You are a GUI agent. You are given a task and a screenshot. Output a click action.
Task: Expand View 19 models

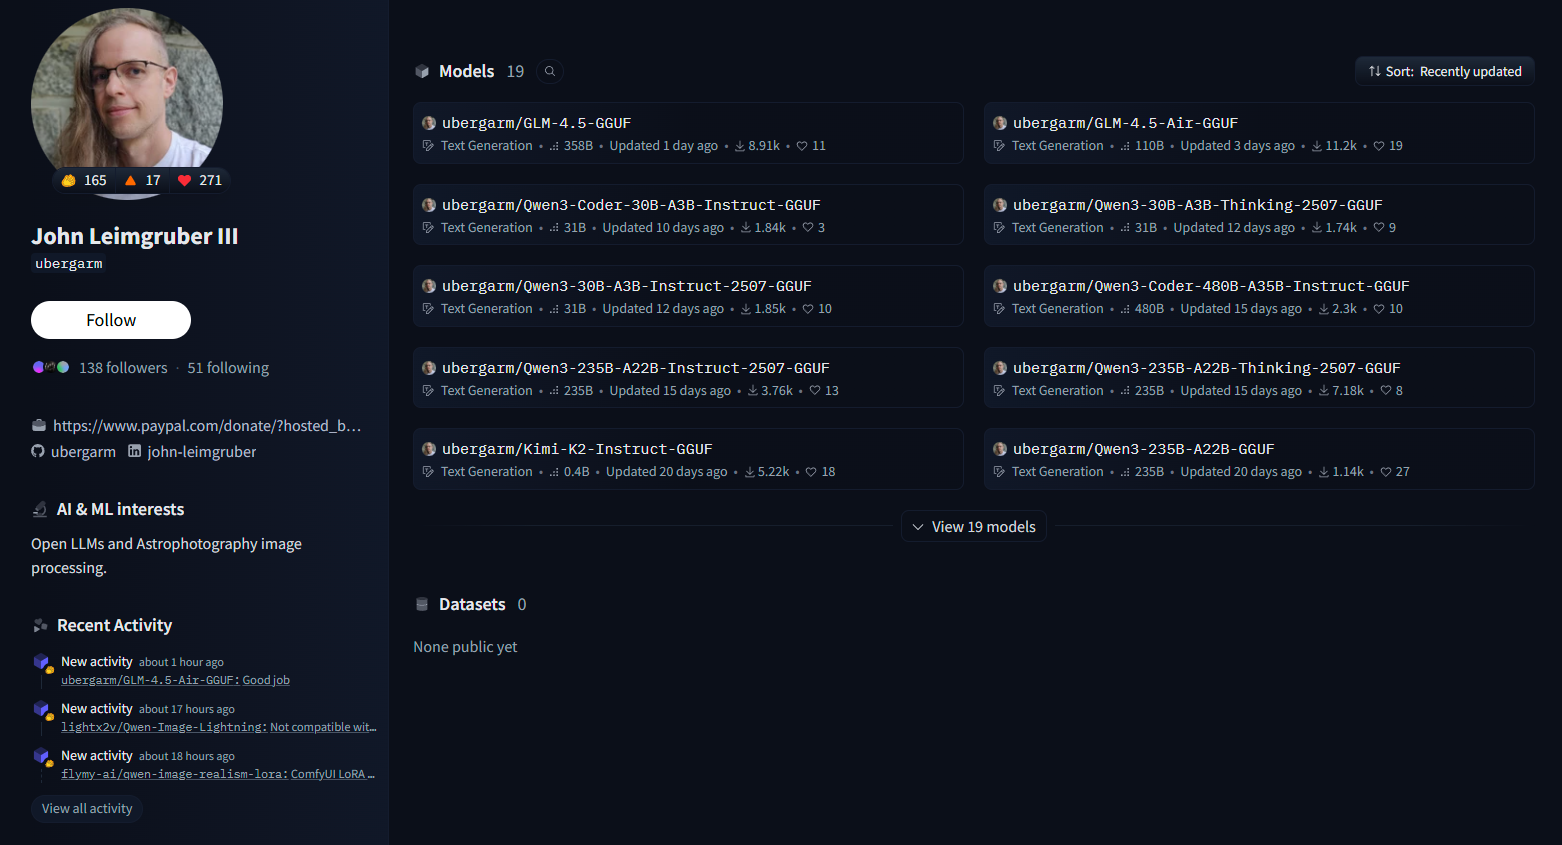[974, 527]
